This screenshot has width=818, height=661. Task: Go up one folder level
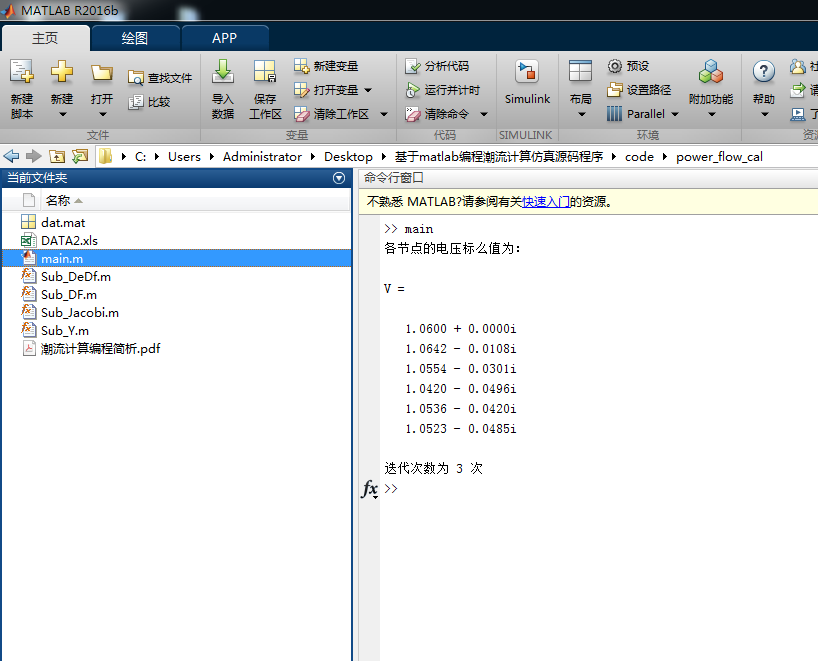click(57, 156)
